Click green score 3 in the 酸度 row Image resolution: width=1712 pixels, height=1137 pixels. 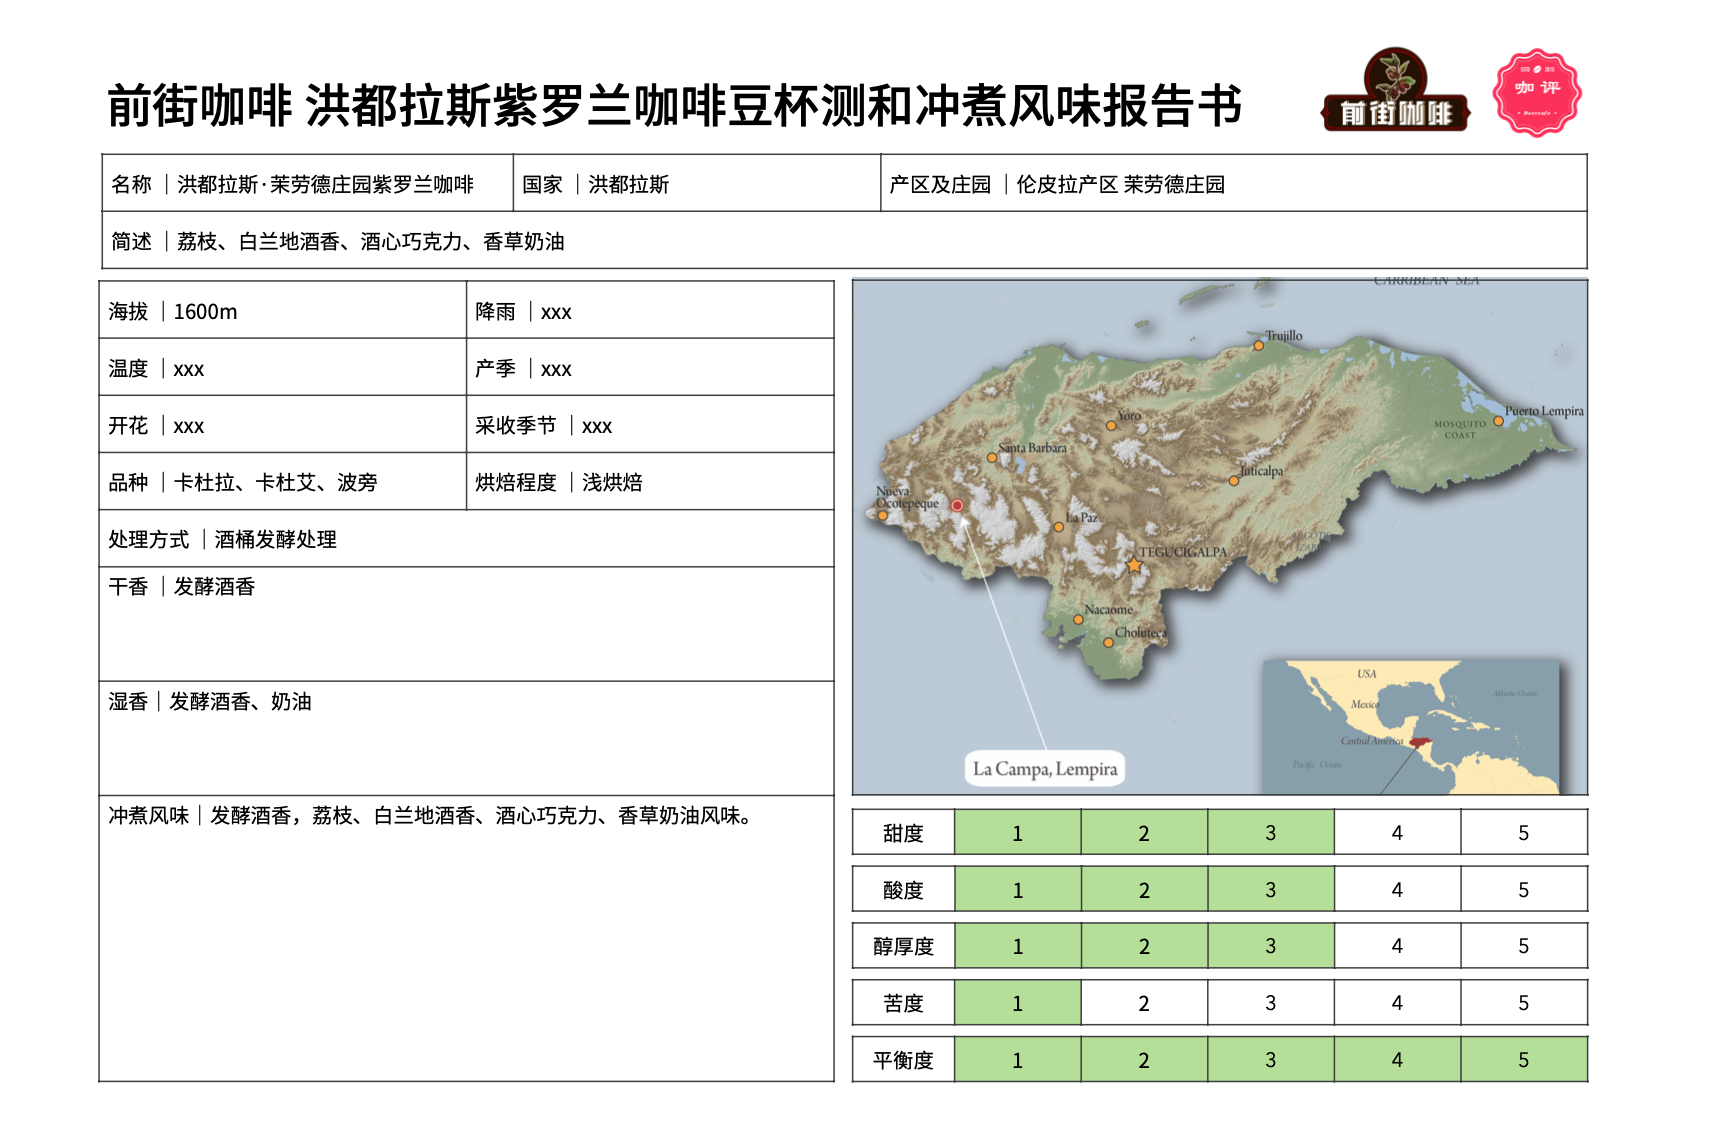(1271, 889)
